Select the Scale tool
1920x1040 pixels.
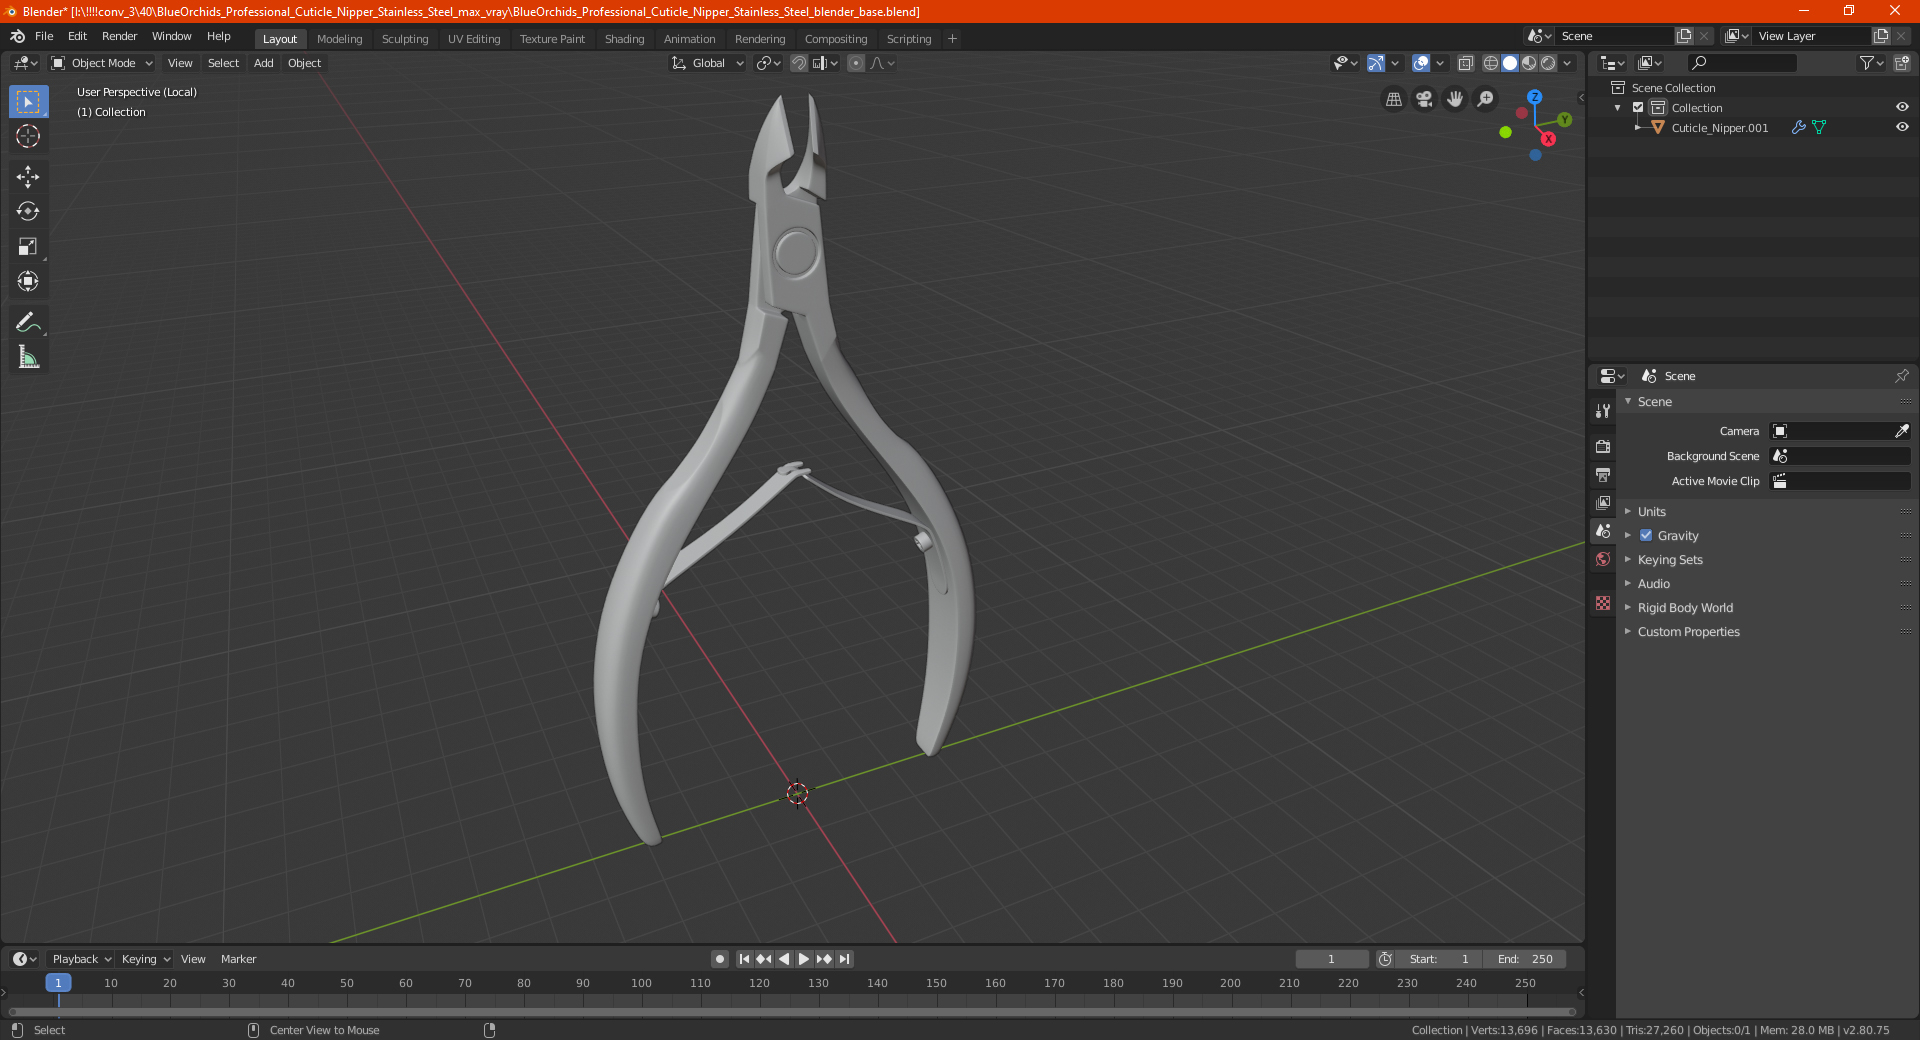click(x=28, y=246)
